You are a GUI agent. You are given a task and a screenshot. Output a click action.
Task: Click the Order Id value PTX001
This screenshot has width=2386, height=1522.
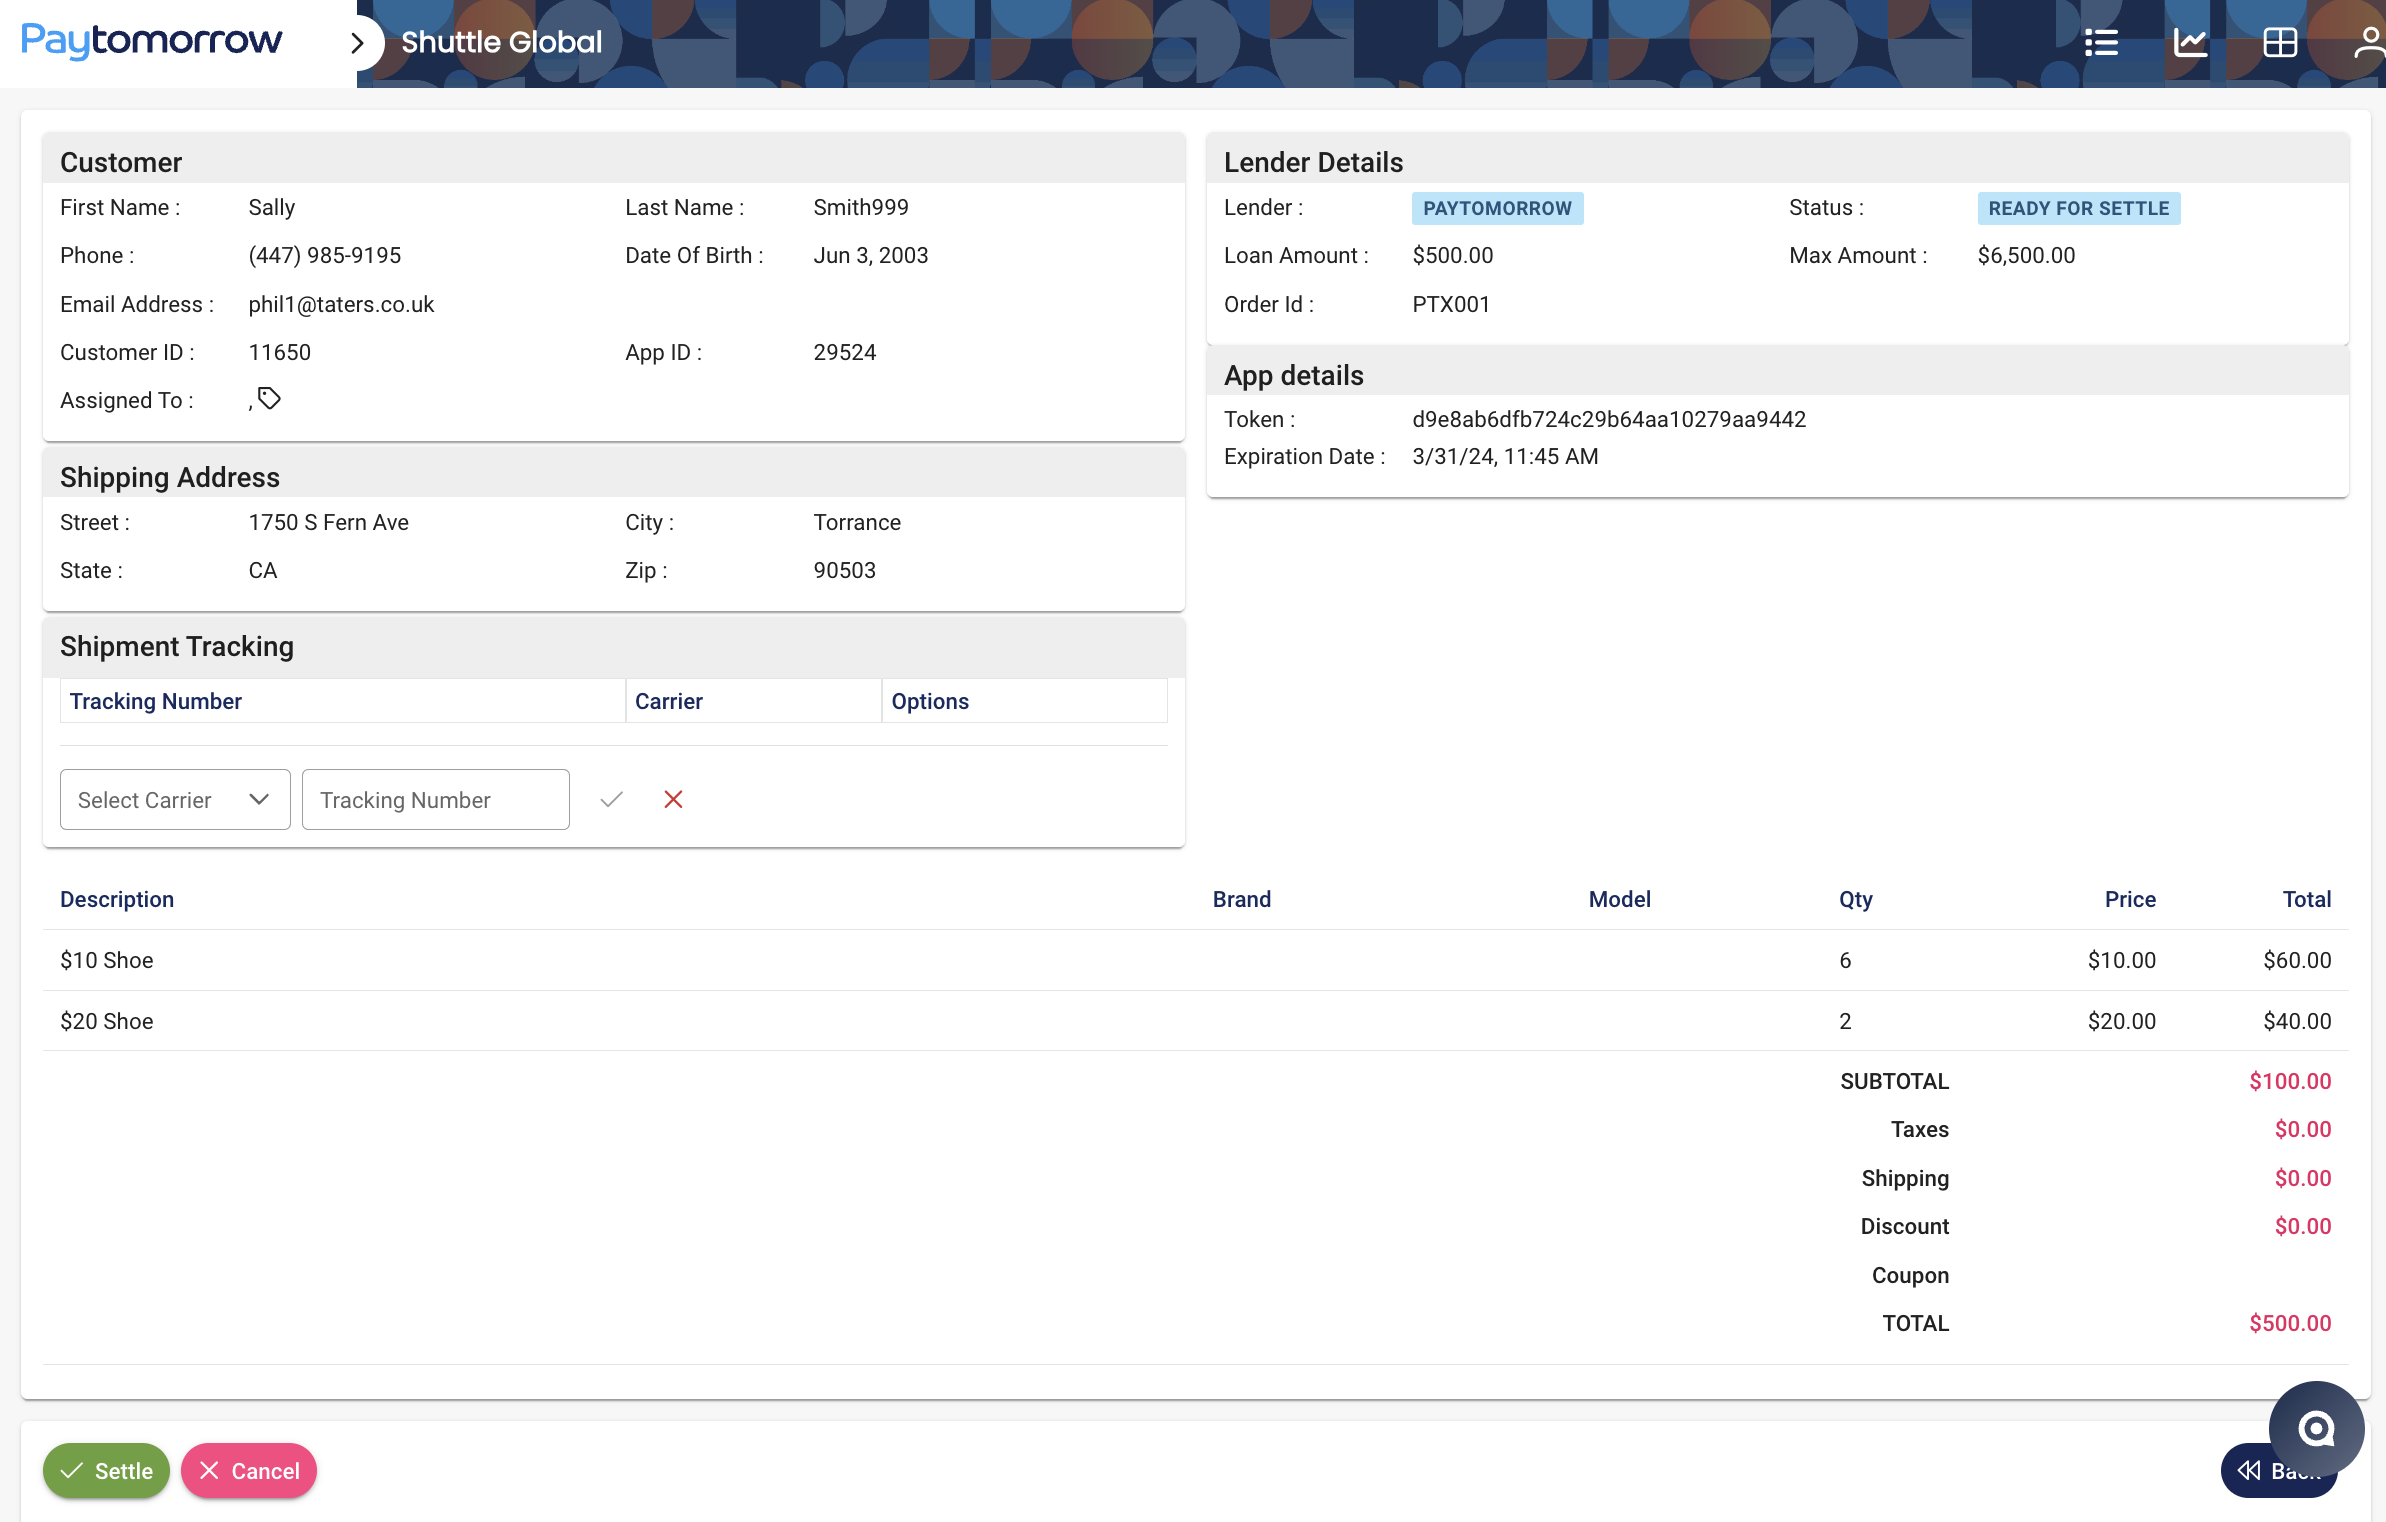coord(1451,304)
